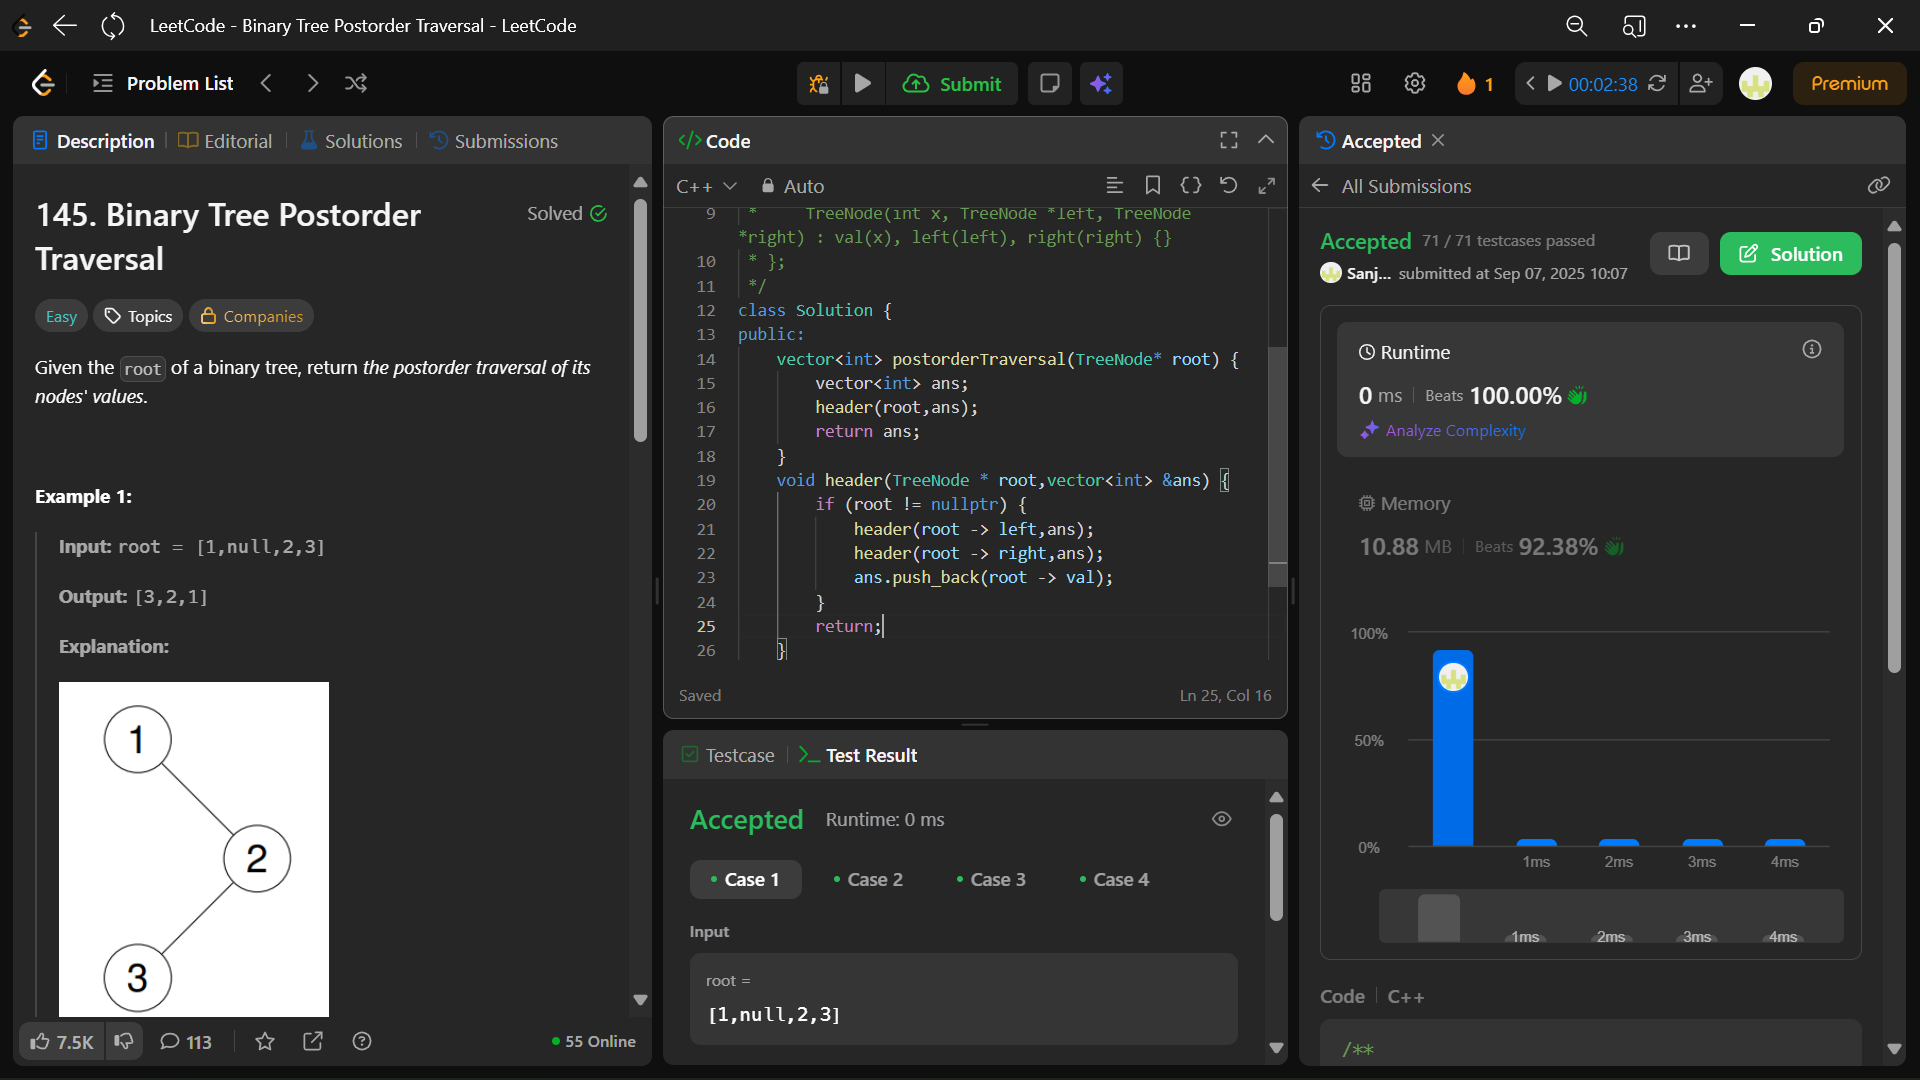Open the notes sticky note icon
The image size is (1920, 1080).
[x=1049, y=84]
